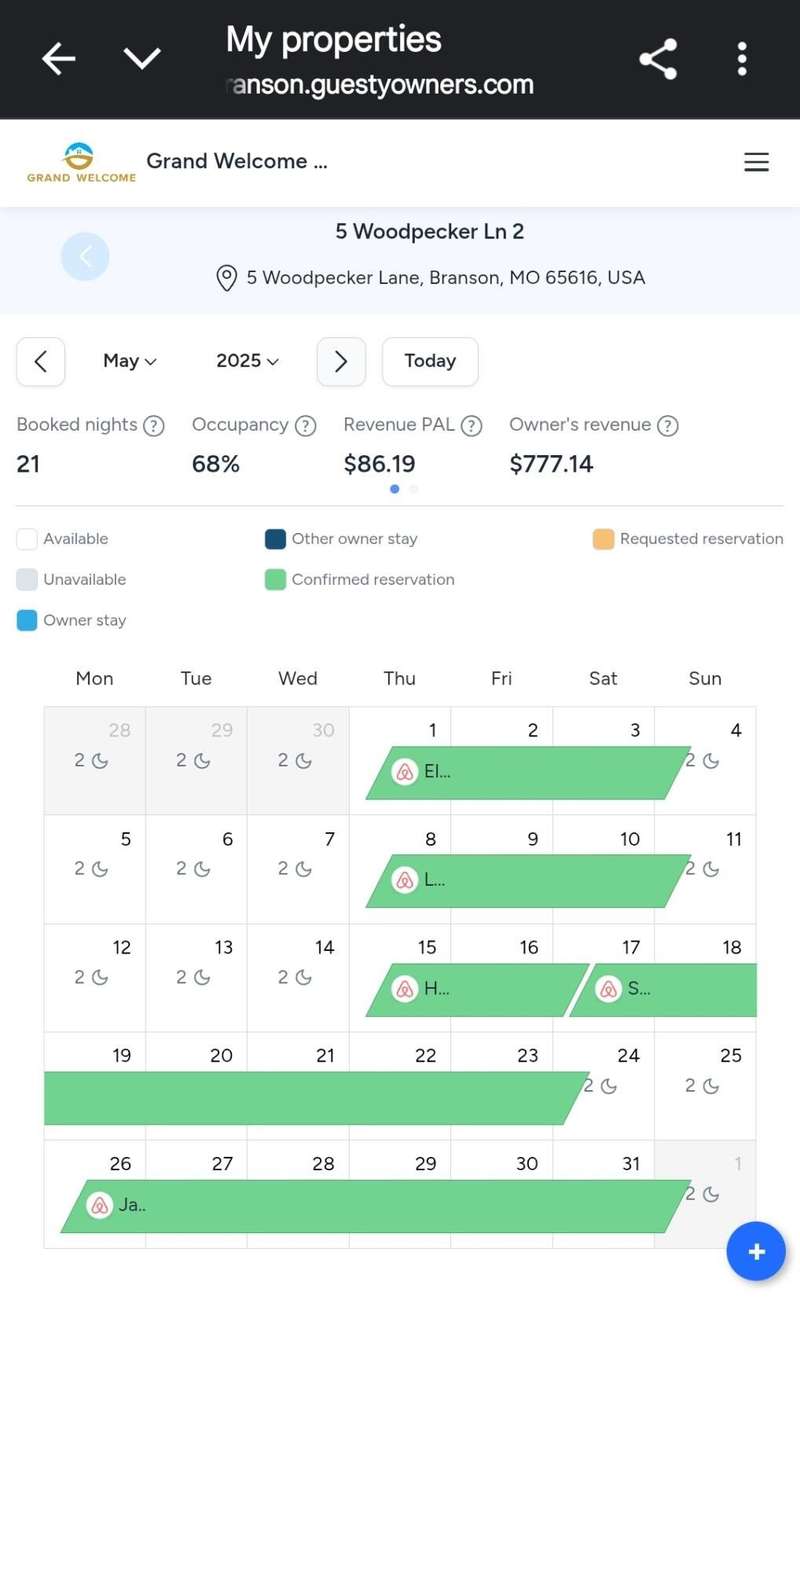The height and width of the screenshot is (1572, 800).
Task: Click the blue plus add button
Action: 755,1251
